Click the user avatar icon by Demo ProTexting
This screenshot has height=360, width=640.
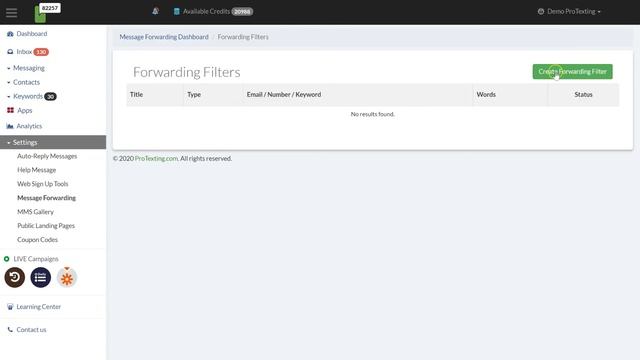coord(541,11)
